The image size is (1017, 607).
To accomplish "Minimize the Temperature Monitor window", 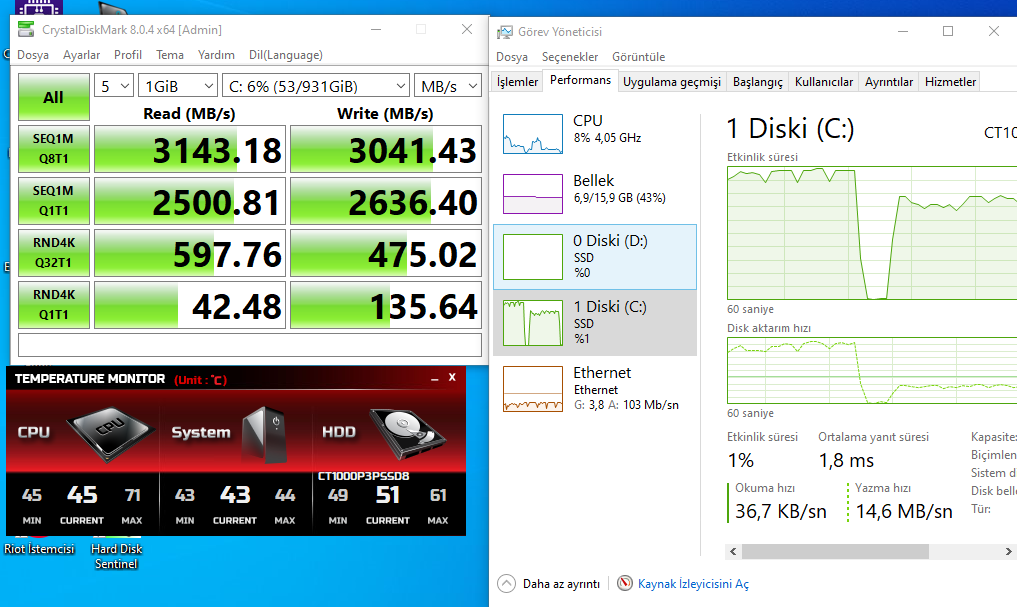I will 434,378.
